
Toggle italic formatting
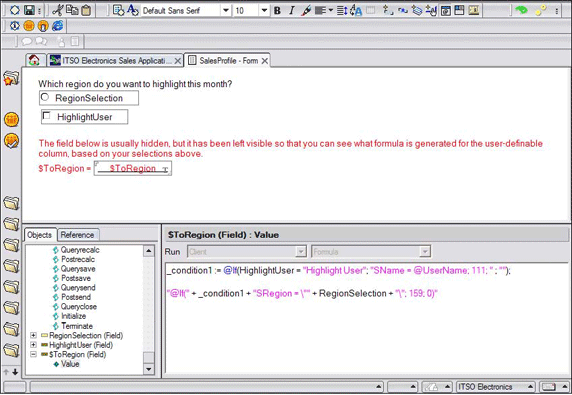[291, 11]
